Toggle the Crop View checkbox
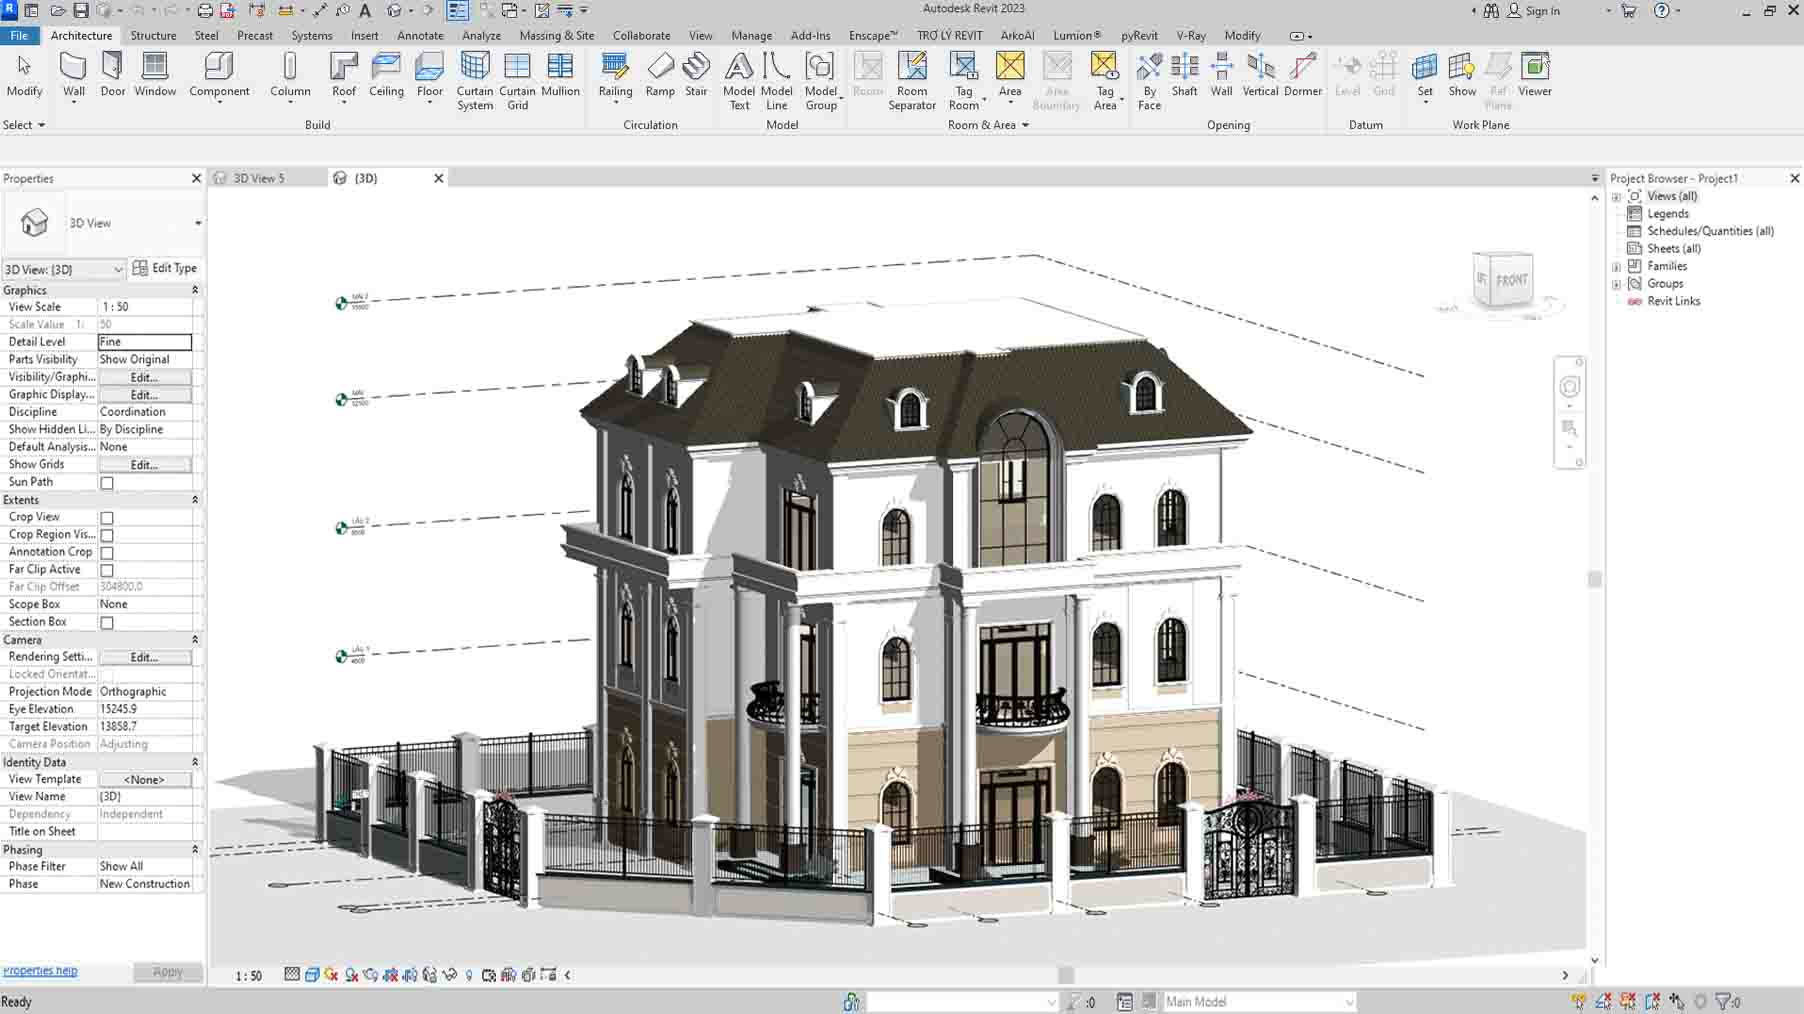 coord(107,518)
